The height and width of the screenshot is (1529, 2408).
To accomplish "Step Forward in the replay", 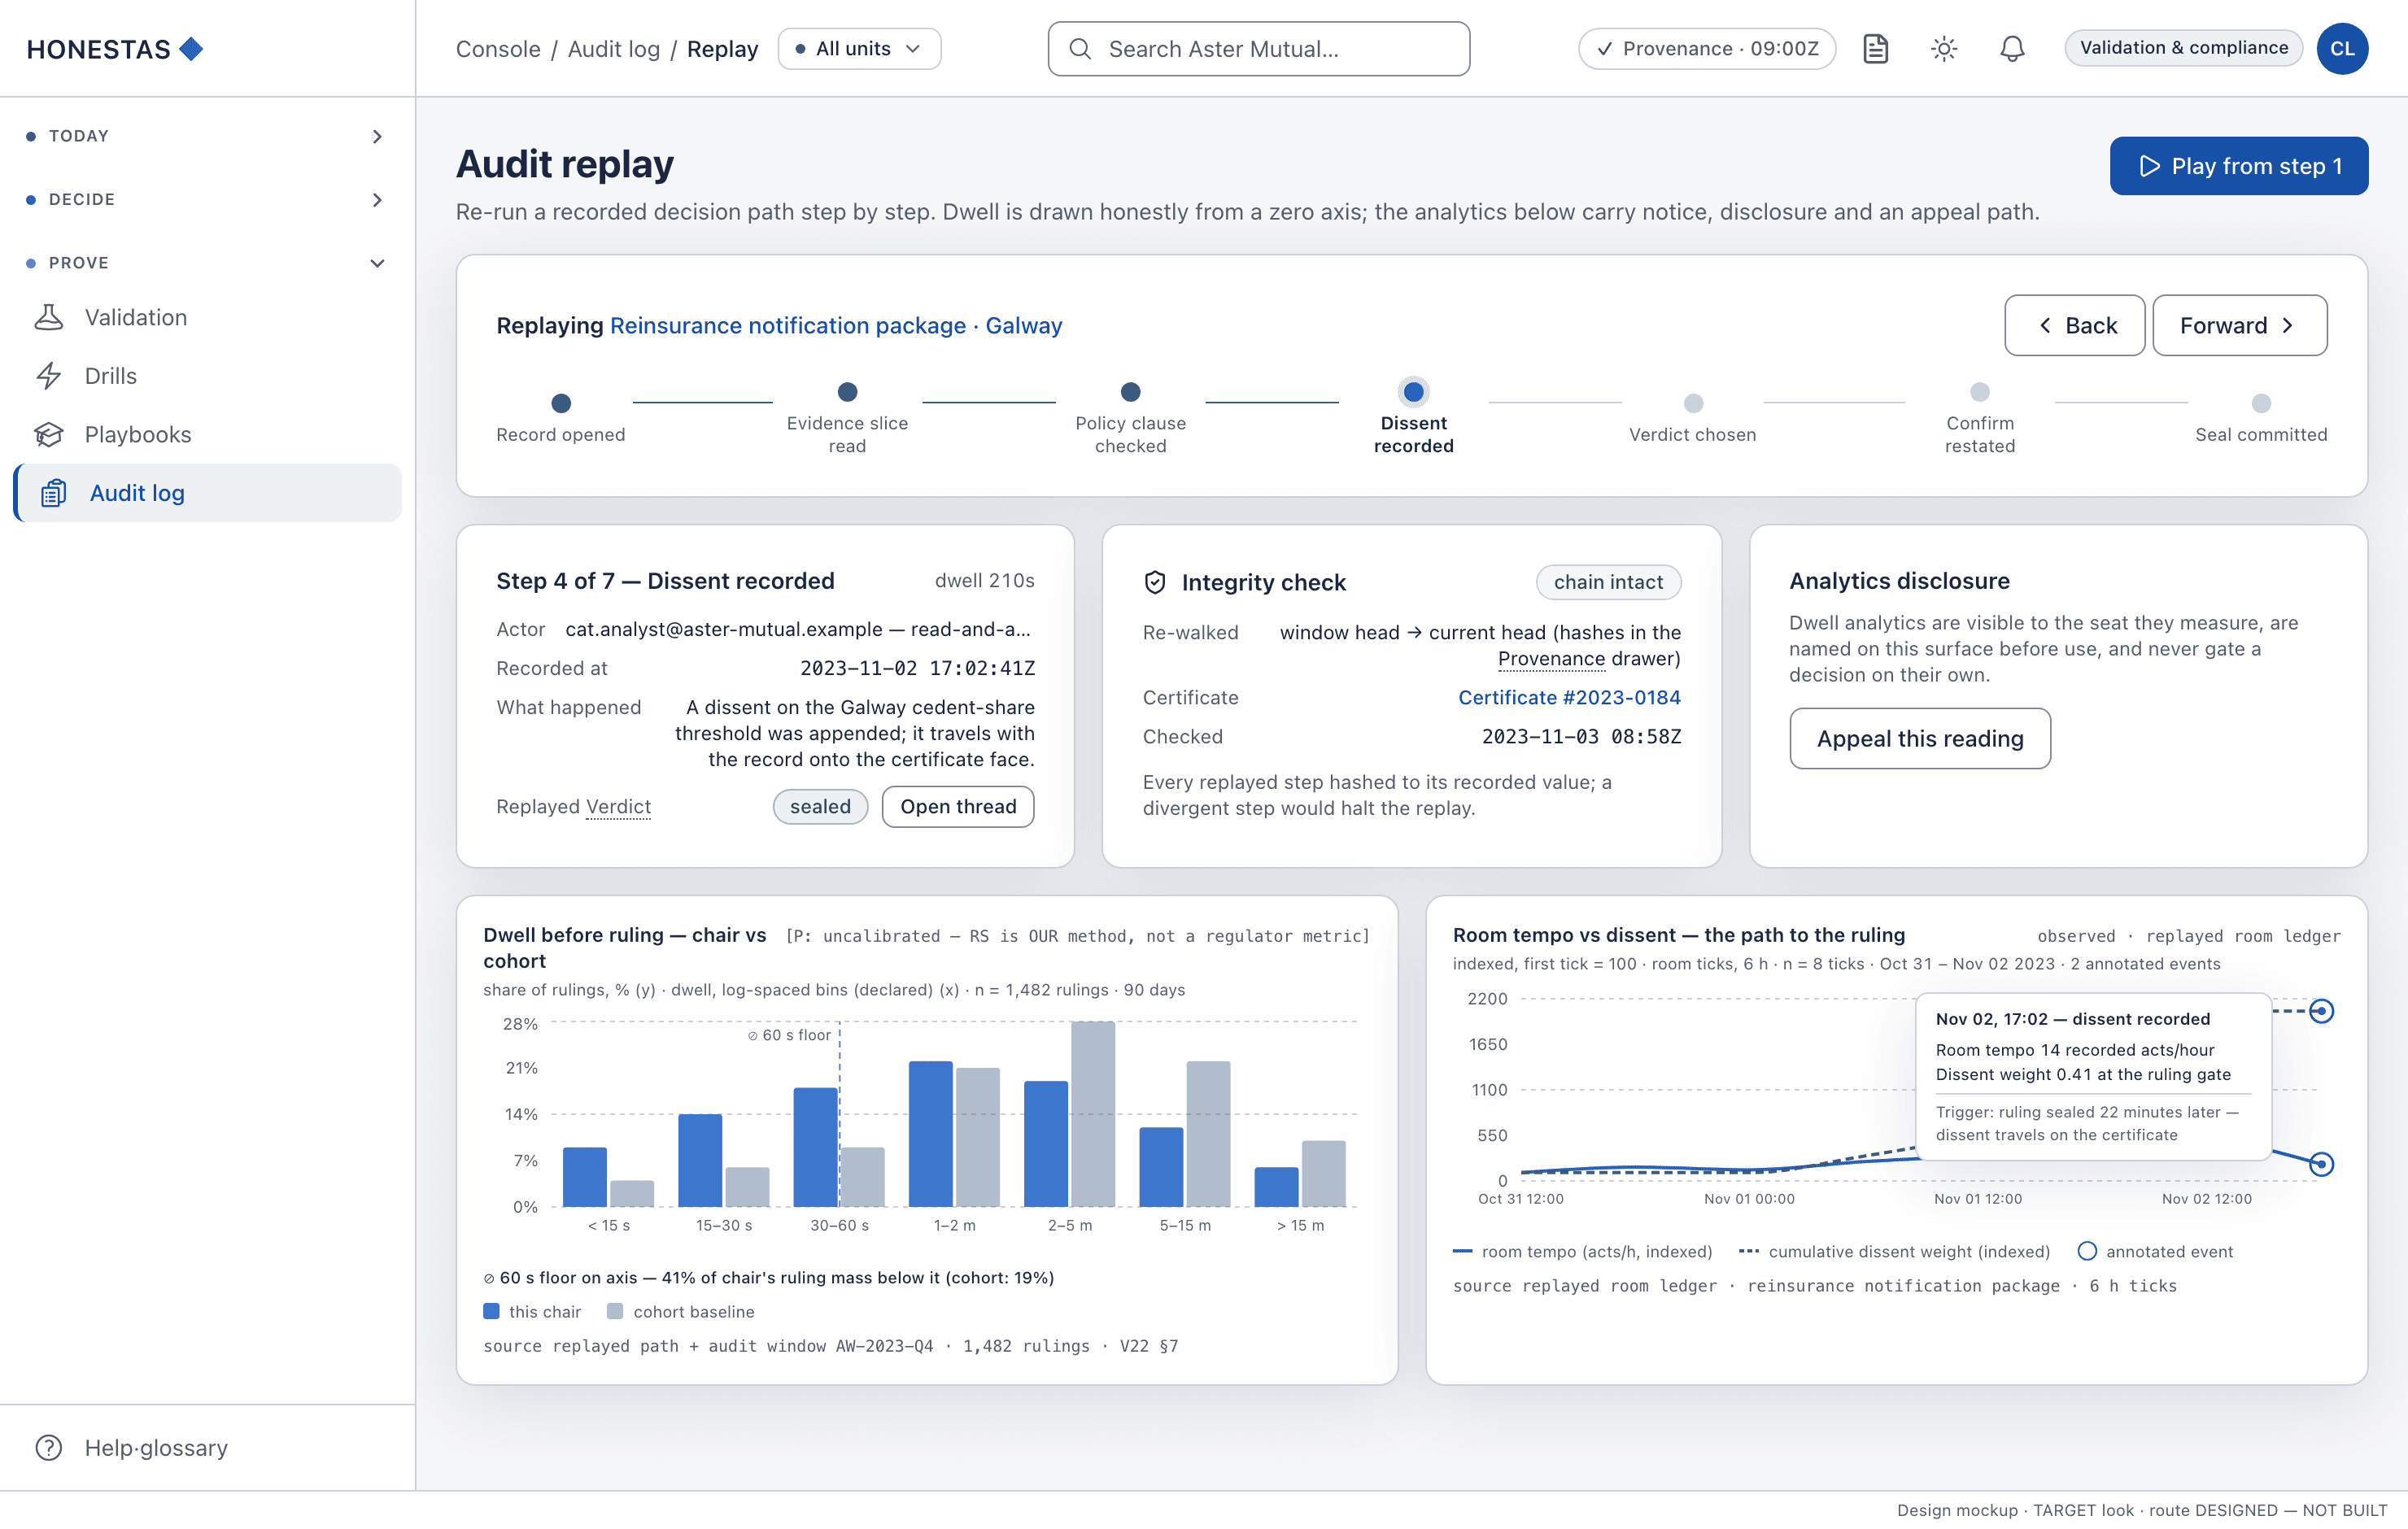I will 2239,325.
